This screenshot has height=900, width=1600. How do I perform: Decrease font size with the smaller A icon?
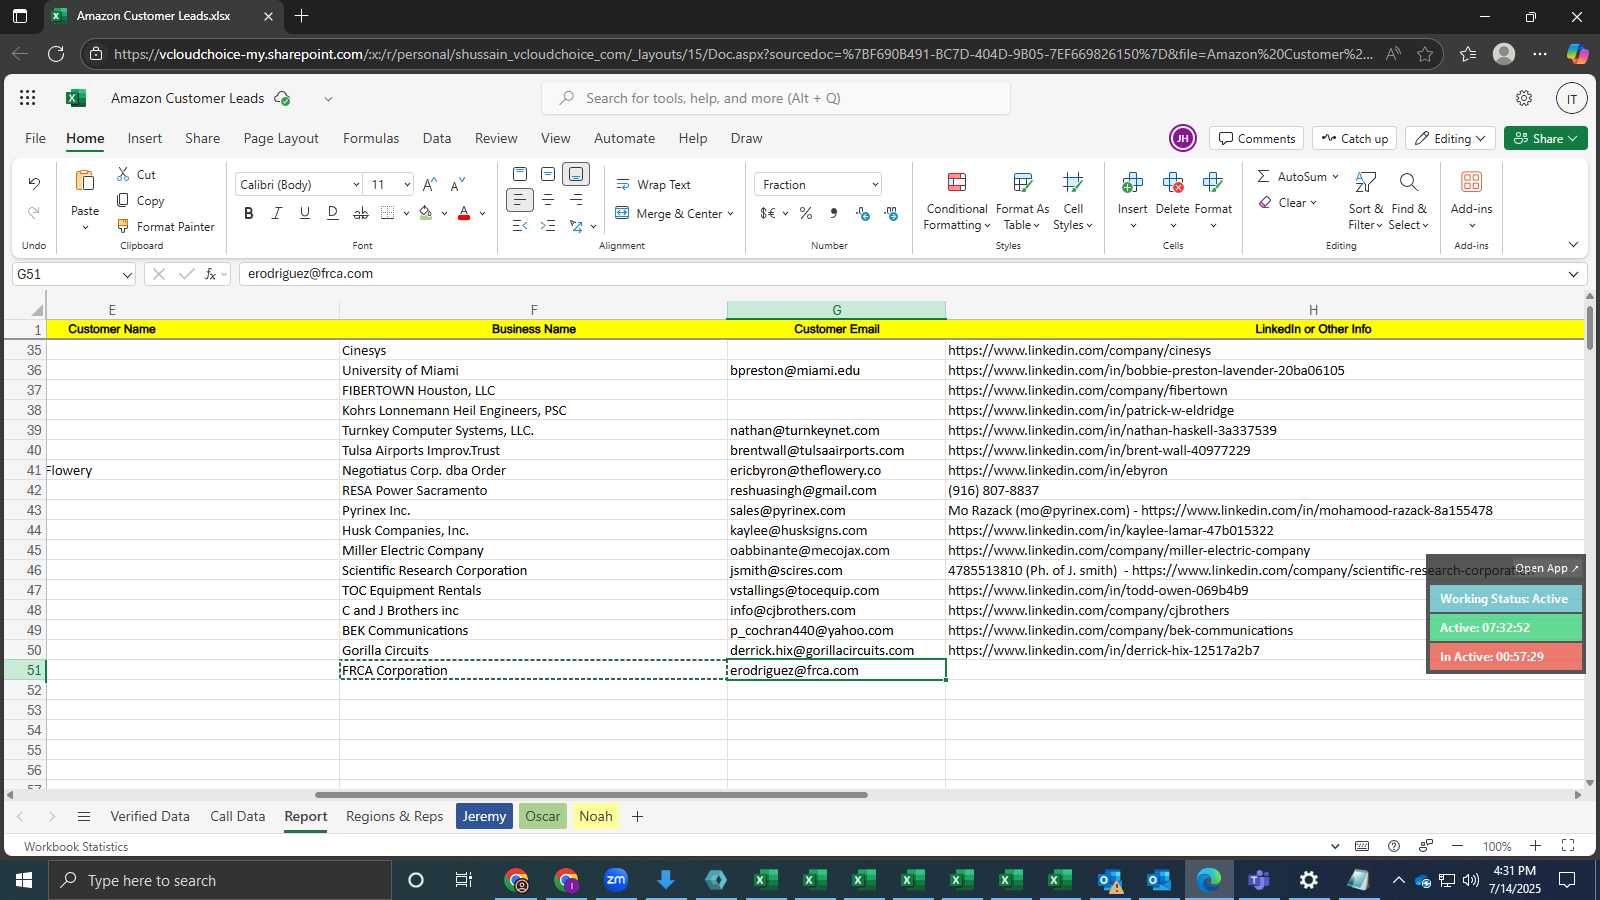point(458,185)
